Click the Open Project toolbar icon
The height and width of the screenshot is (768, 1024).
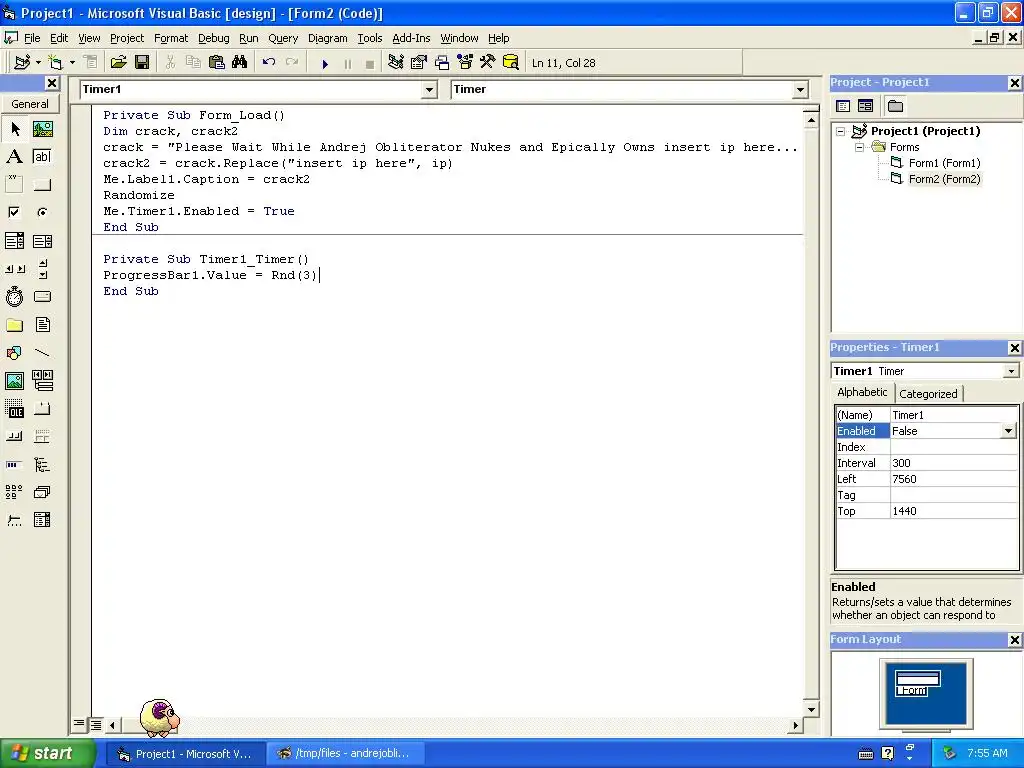click(118, 63)
